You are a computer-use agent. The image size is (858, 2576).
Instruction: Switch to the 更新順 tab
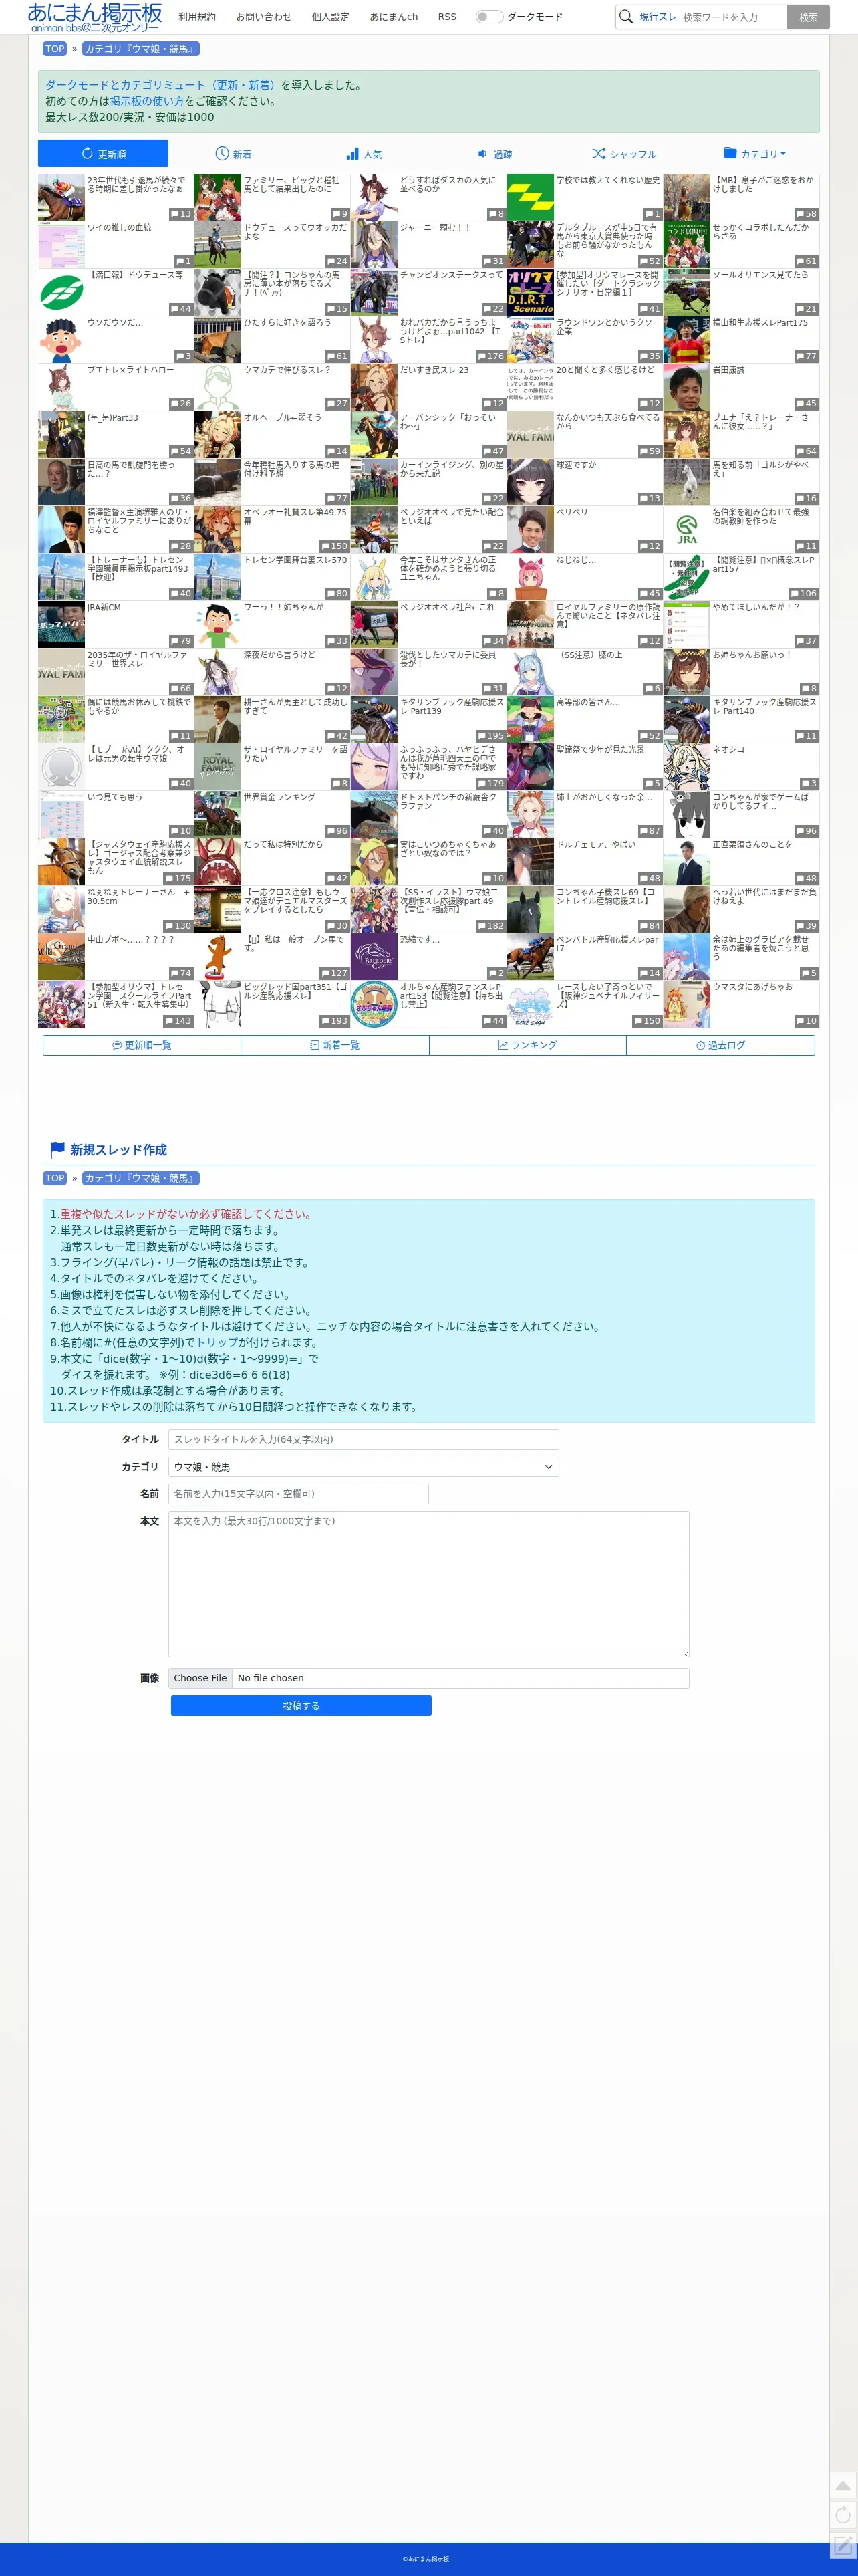103,154
